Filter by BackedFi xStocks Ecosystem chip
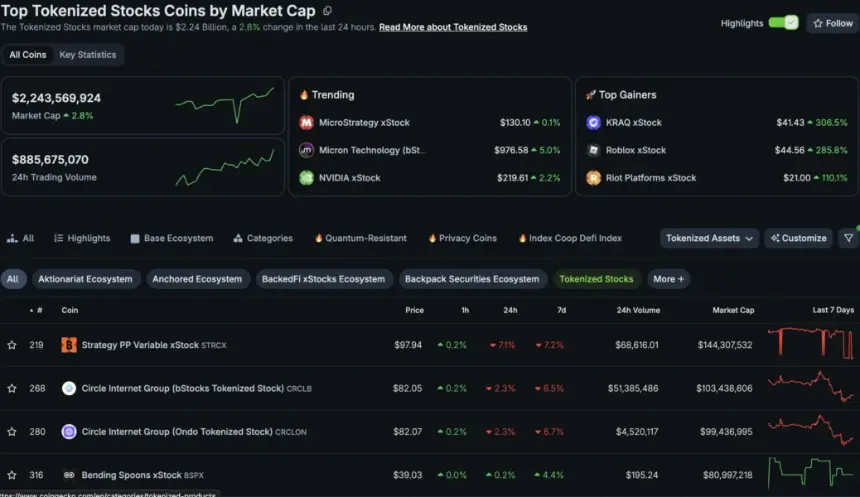 coord(323,279)
